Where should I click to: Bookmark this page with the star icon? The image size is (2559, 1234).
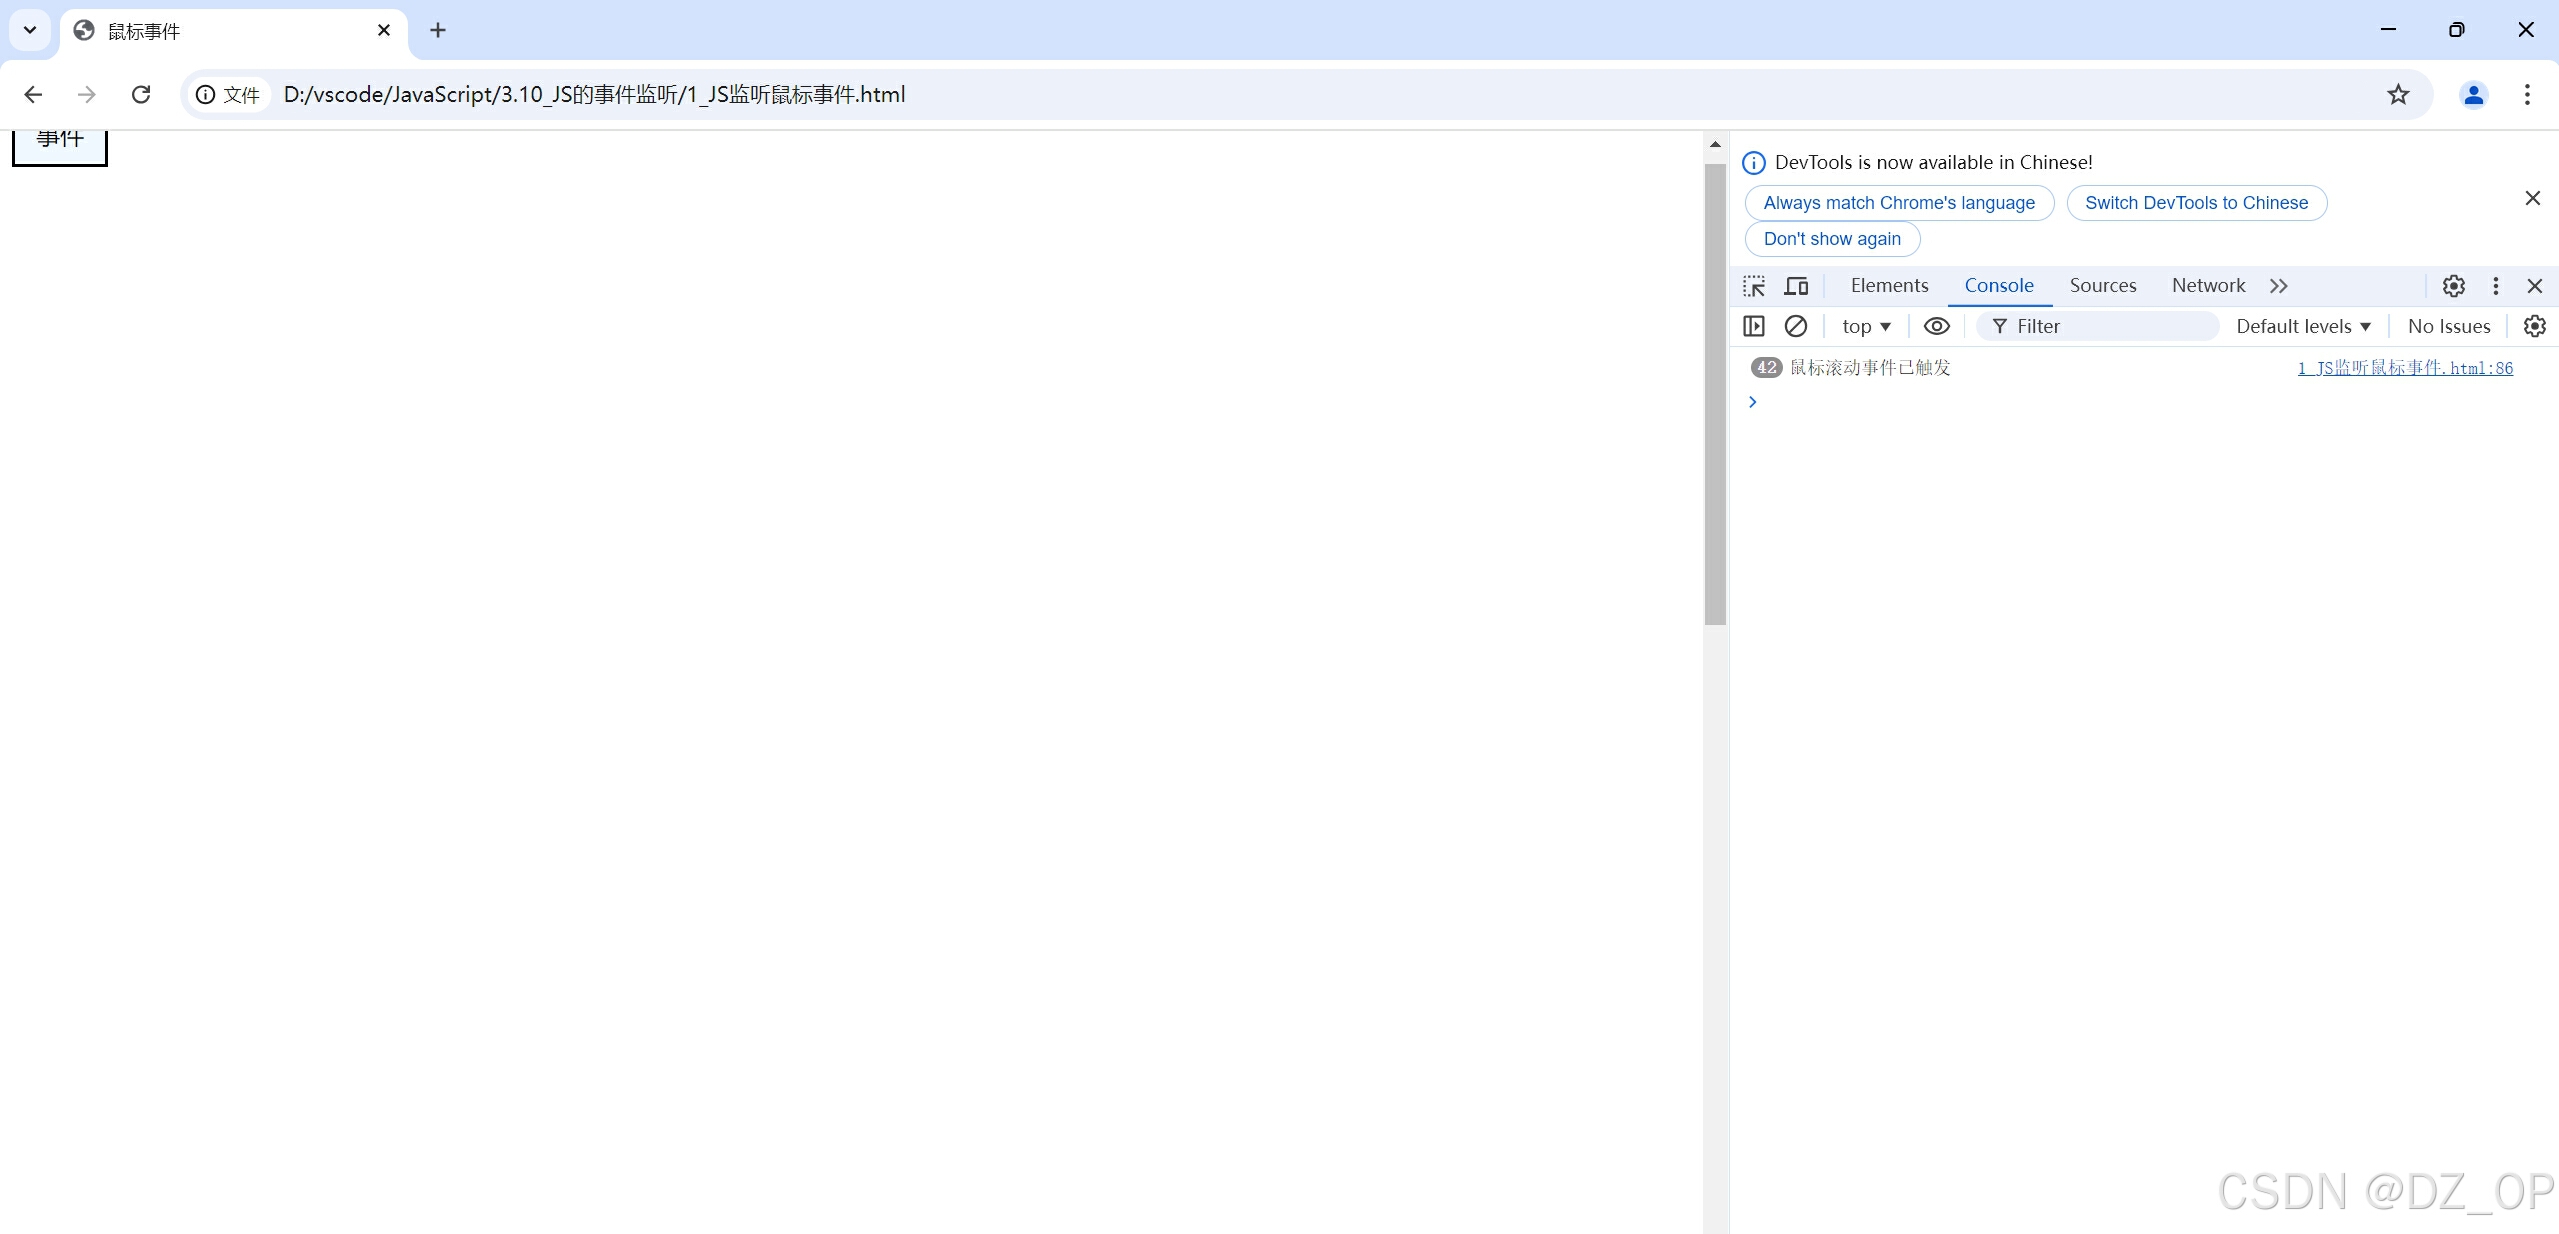2398,94
